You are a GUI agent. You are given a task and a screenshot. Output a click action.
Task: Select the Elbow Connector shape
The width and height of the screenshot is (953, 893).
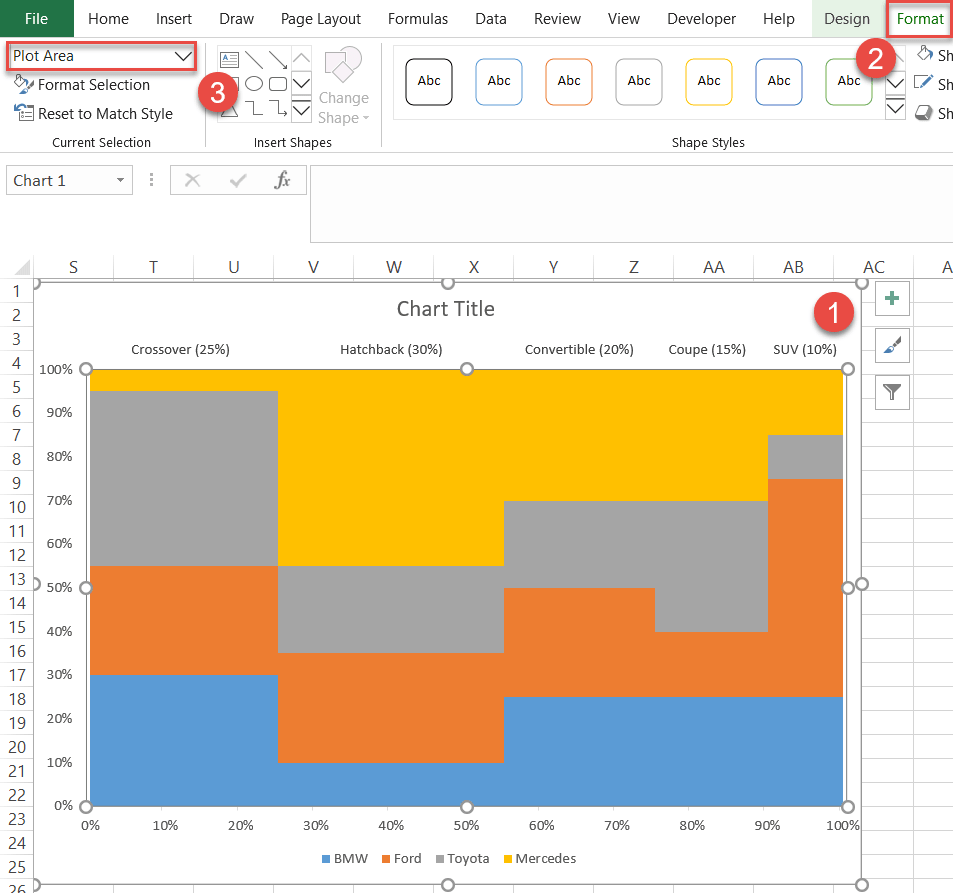pos(254,108)
